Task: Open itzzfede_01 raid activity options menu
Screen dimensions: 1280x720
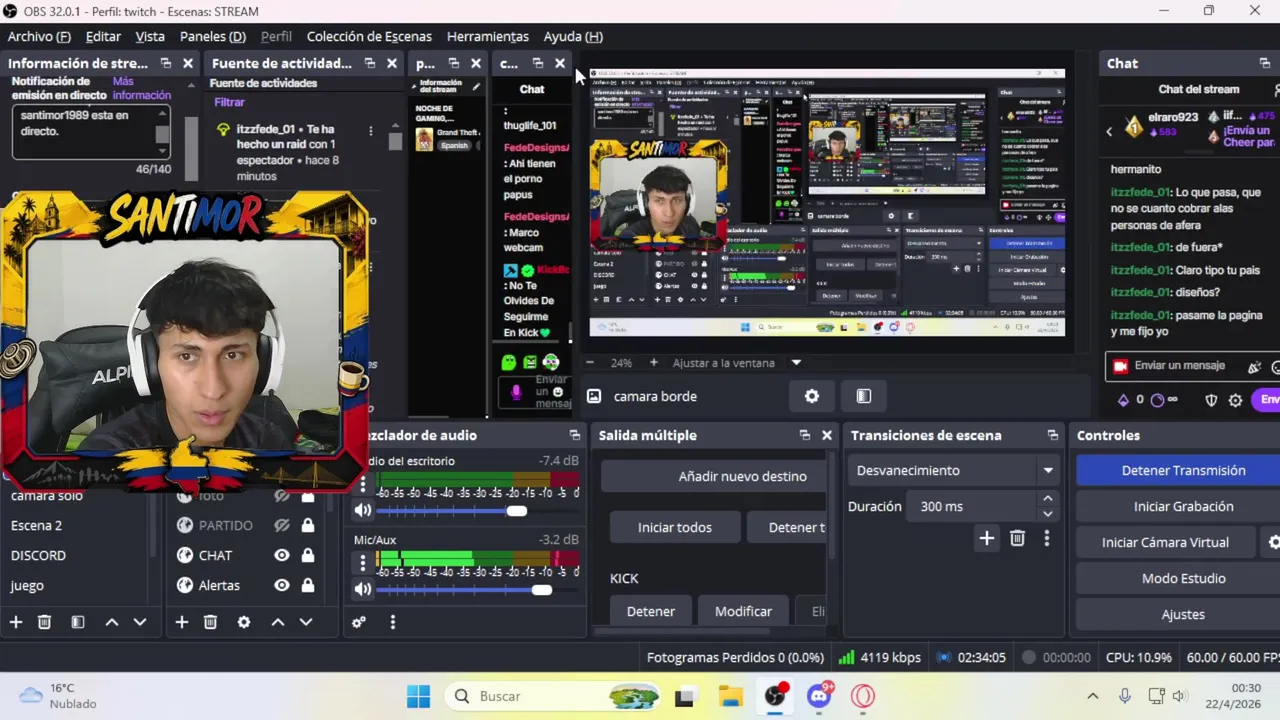Action: click(x=370, y=131)
